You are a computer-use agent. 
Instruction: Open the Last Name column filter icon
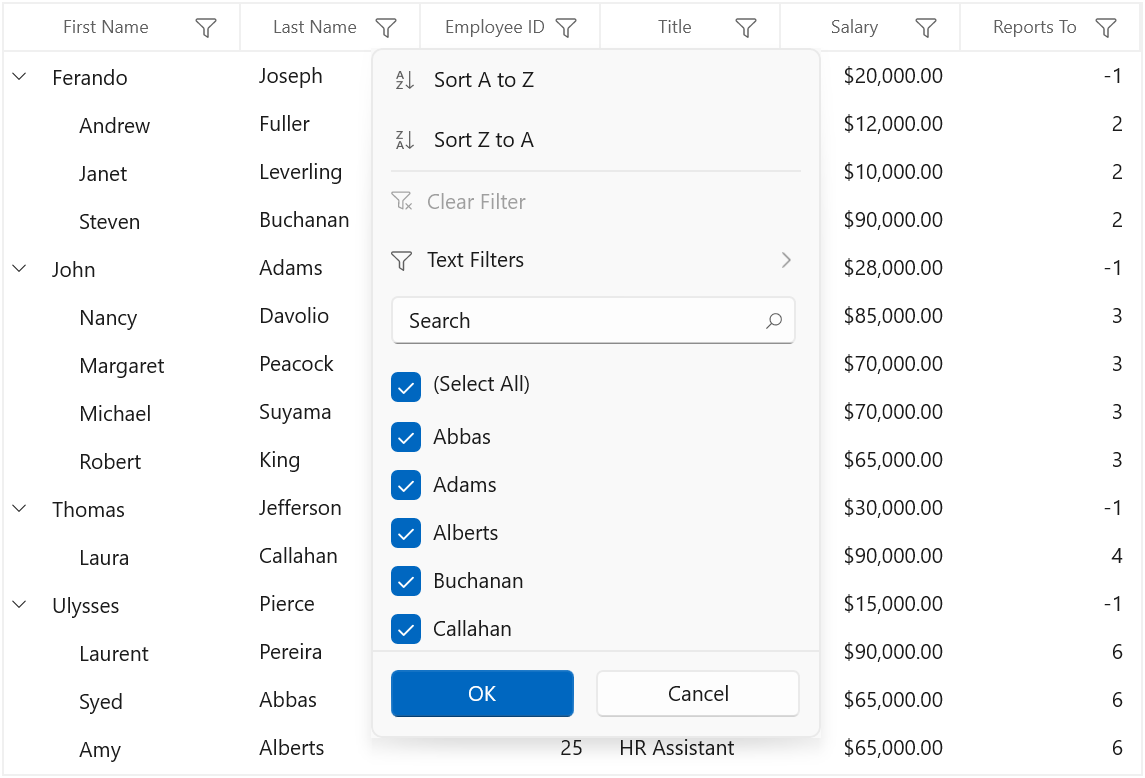pos(386,28)
